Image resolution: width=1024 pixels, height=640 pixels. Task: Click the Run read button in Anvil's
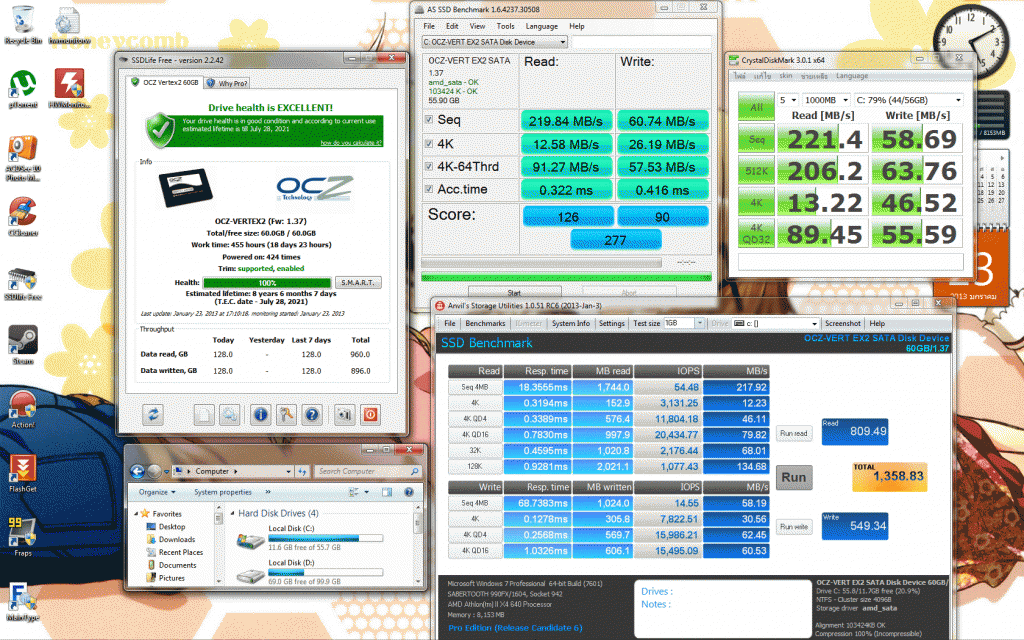[x=794, y=433]
